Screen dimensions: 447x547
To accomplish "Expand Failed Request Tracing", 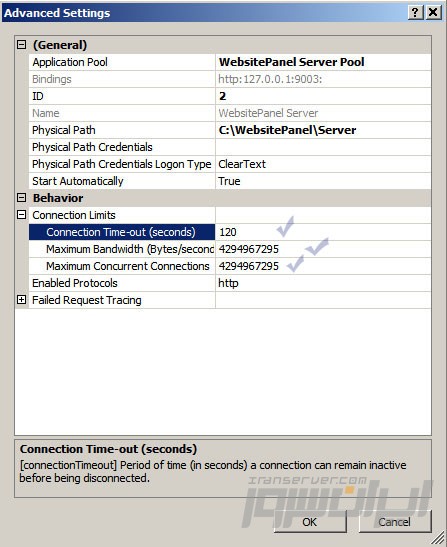I will (x=22, y=300).
